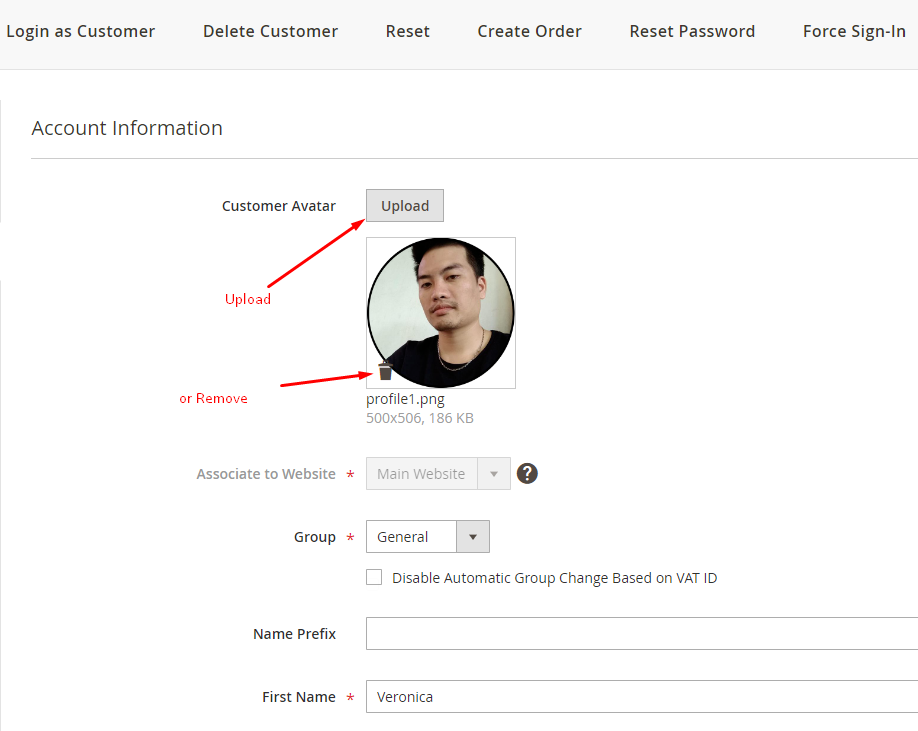The image size is (918, 731).
Task: Select the General group combo box
Action: tap(428, 537)
